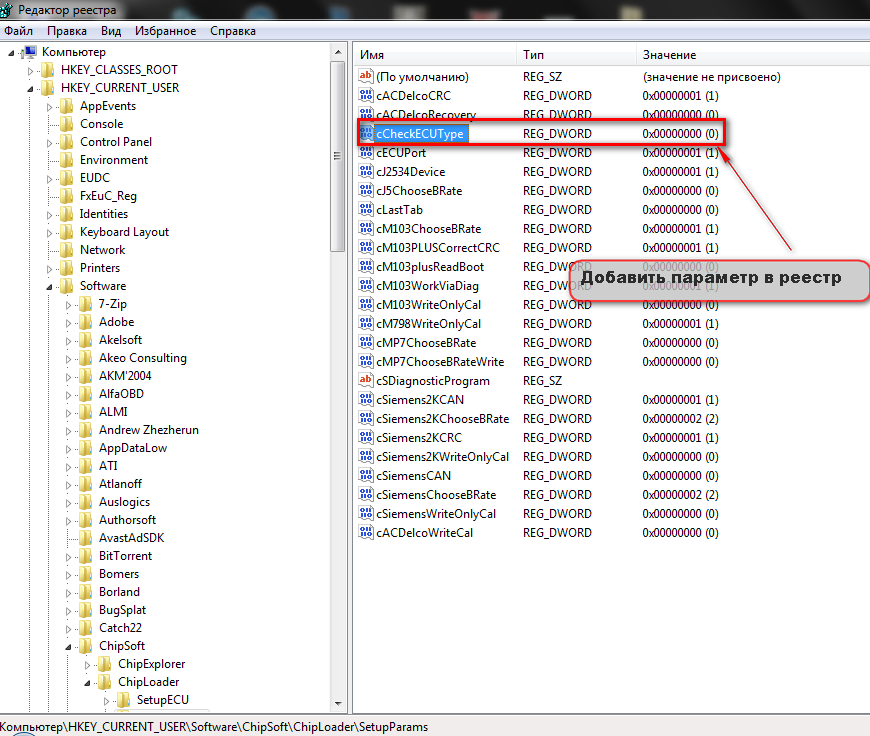Click the registry editor title bar icon

10,10
